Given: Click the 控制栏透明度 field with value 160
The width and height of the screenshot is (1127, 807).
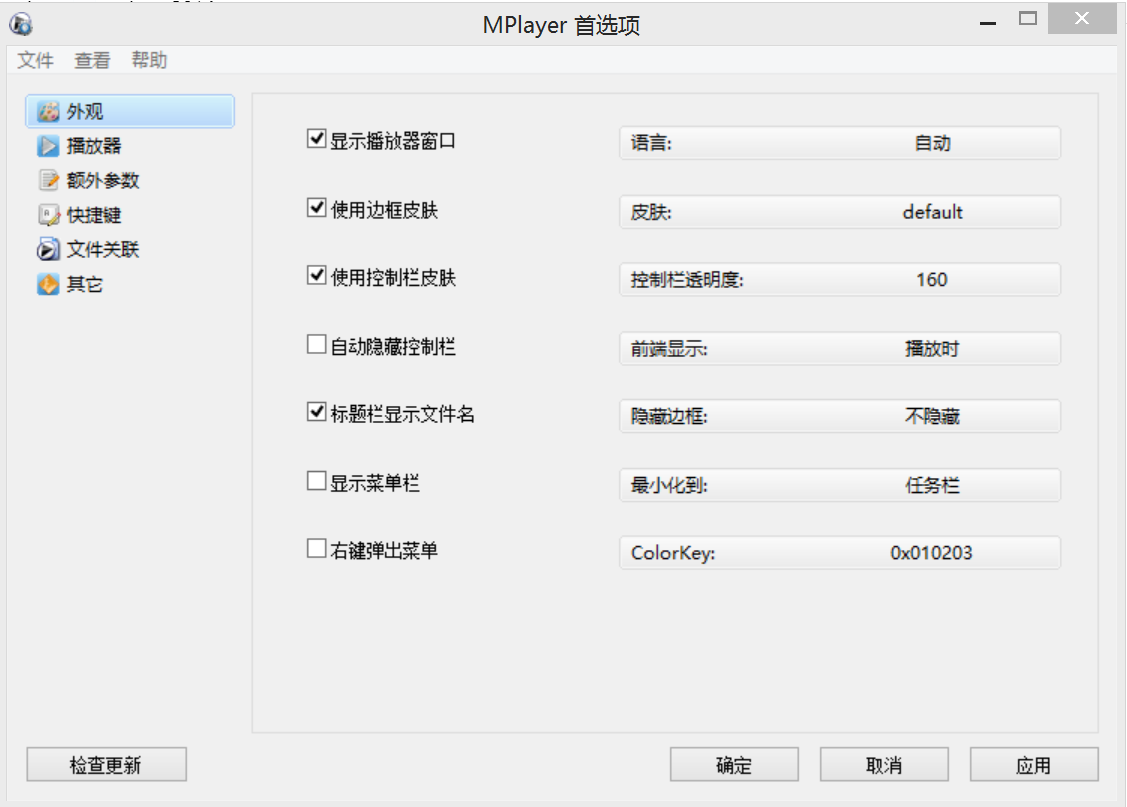Looking at the screenshot, I should 840,280.
